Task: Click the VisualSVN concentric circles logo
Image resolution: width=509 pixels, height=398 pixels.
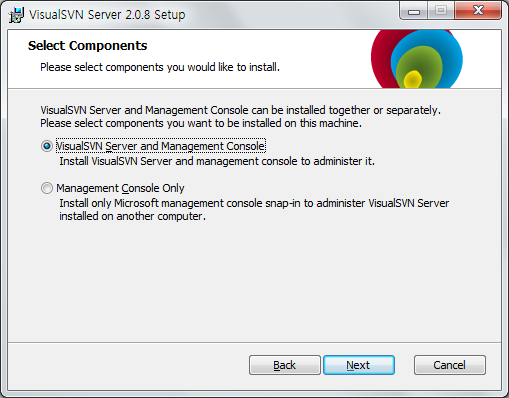Action: pos(417,59)
